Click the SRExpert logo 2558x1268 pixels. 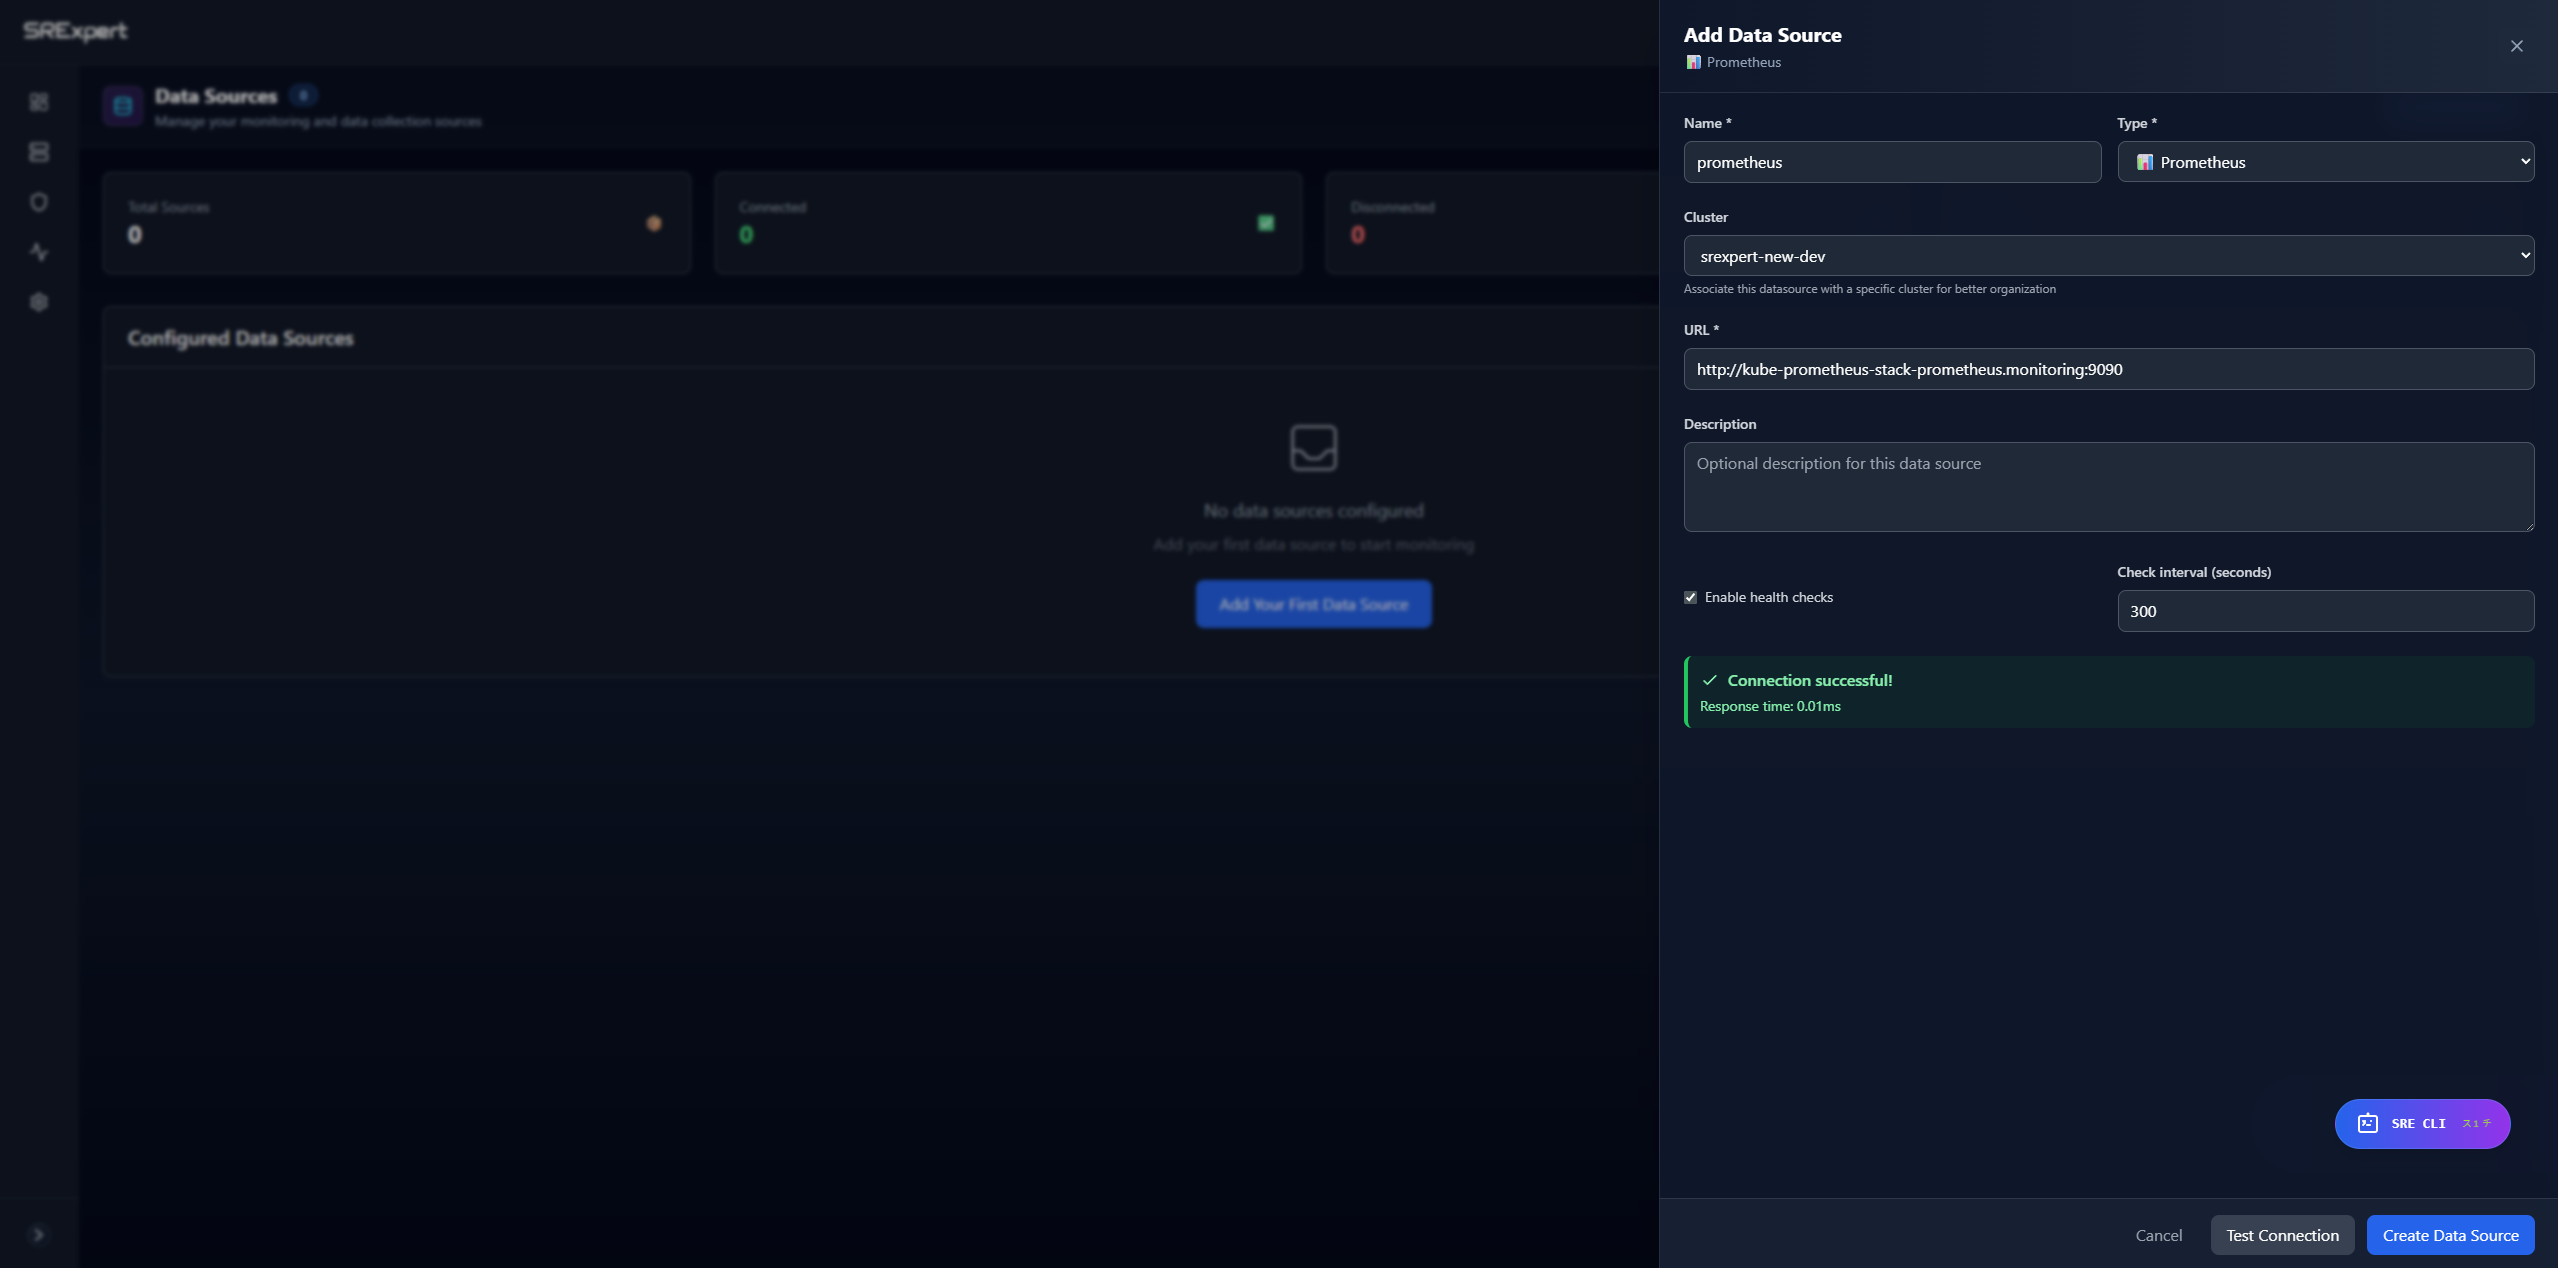coord(74,30)
